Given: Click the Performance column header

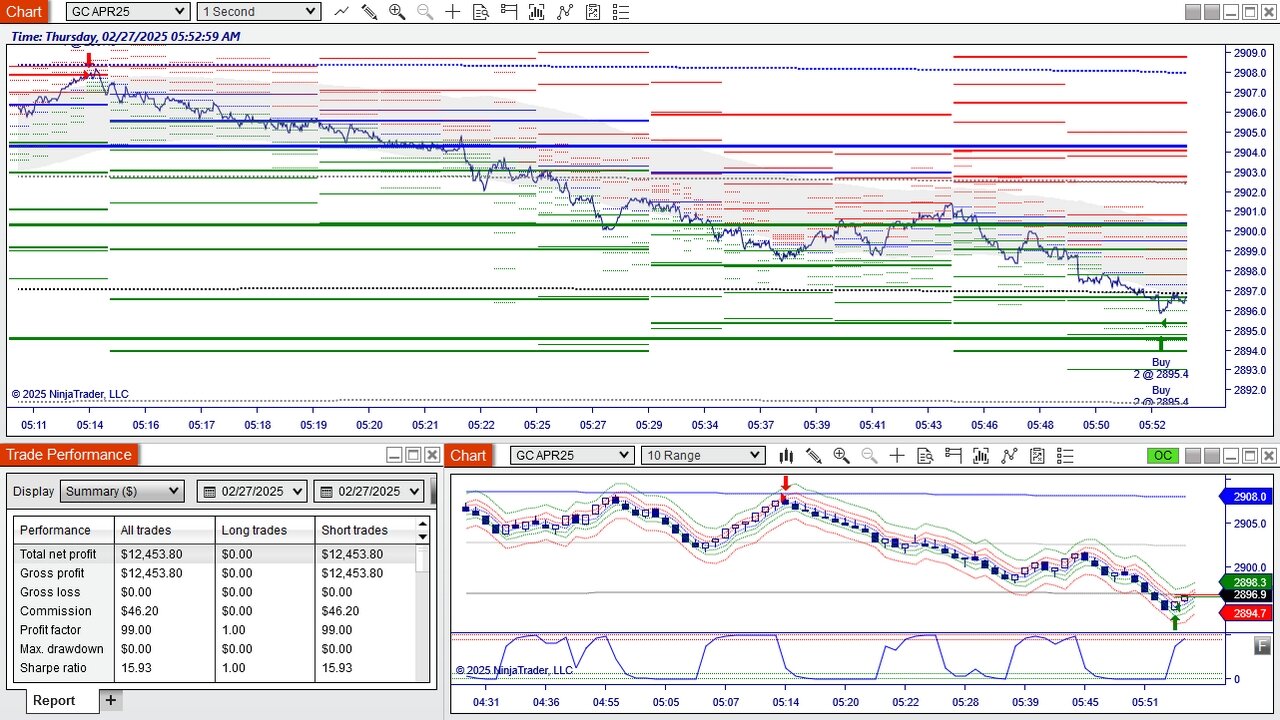Looking at the screenshot, I should 64,531.
